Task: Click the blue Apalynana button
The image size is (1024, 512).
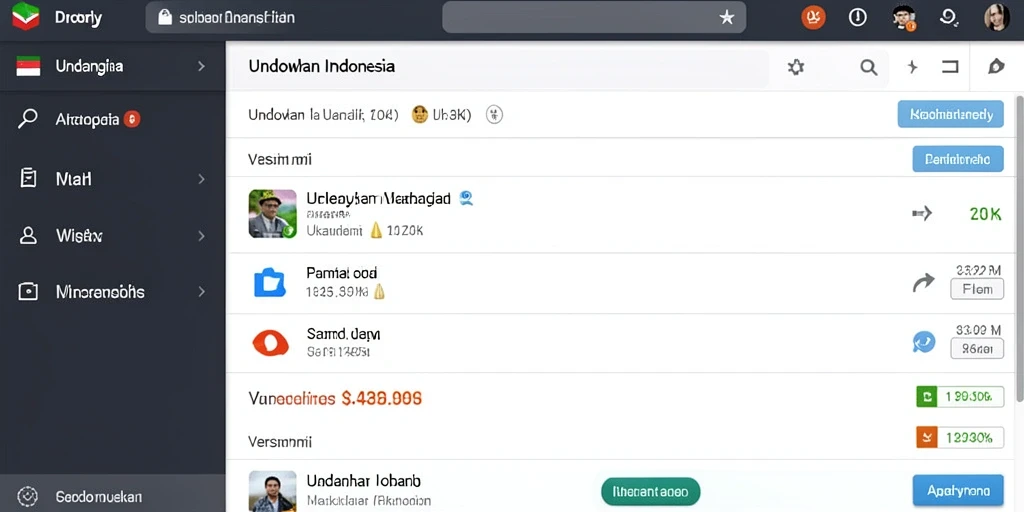Action: (957, 490)
